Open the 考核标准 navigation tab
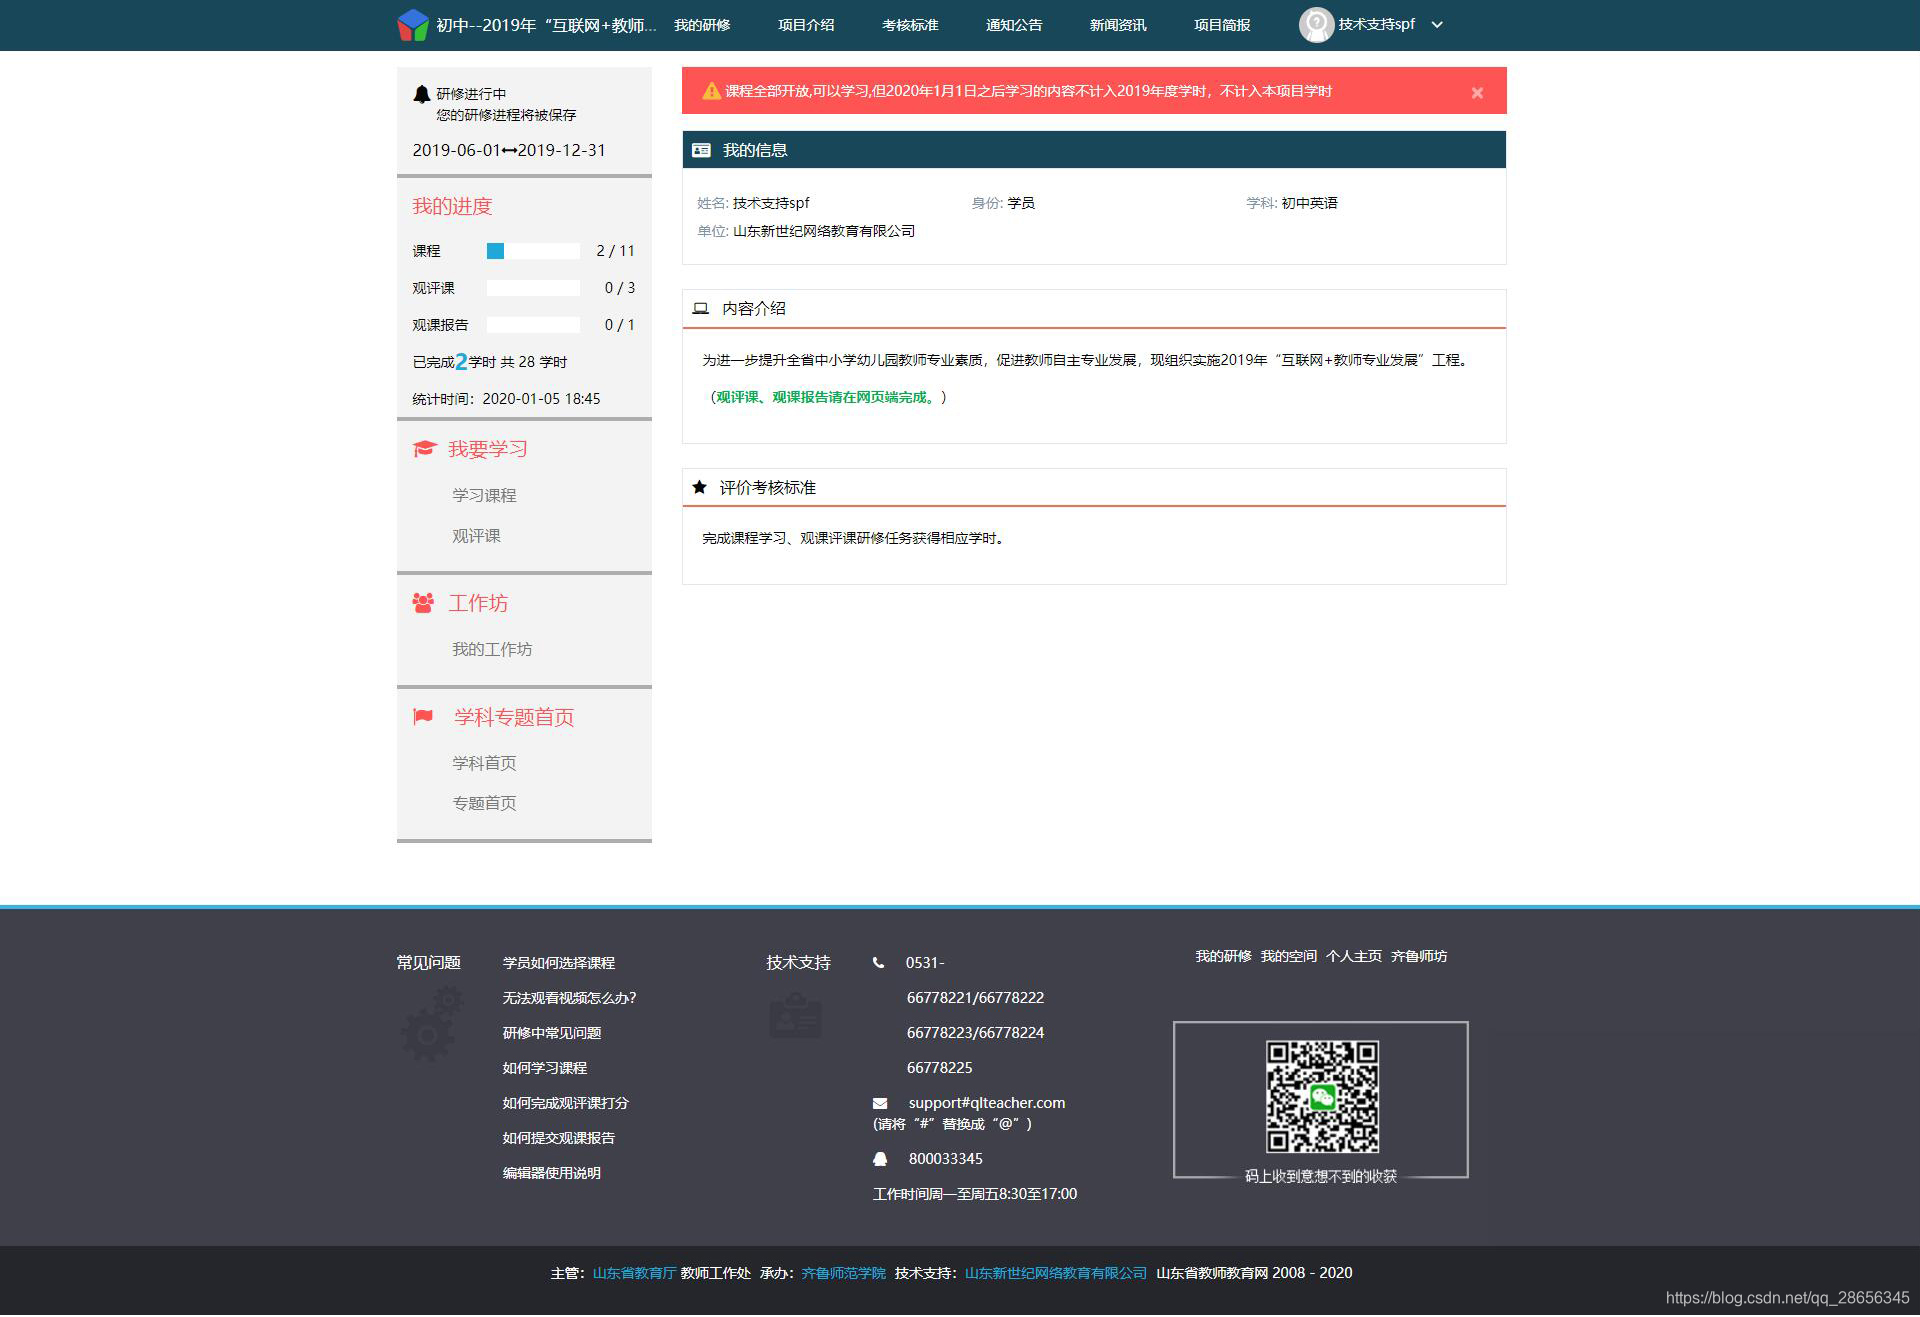This screenshot has height=1317, width=1920. tap(909, 25)
